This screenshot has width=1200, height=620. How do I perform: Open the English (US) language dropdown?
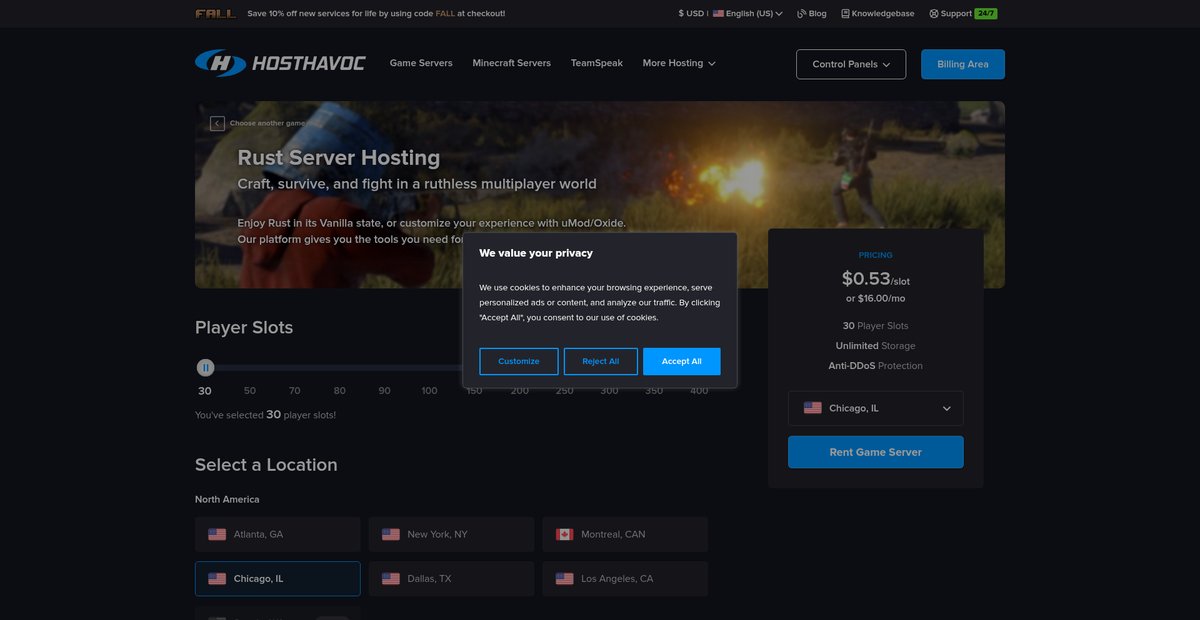point(748,14)
